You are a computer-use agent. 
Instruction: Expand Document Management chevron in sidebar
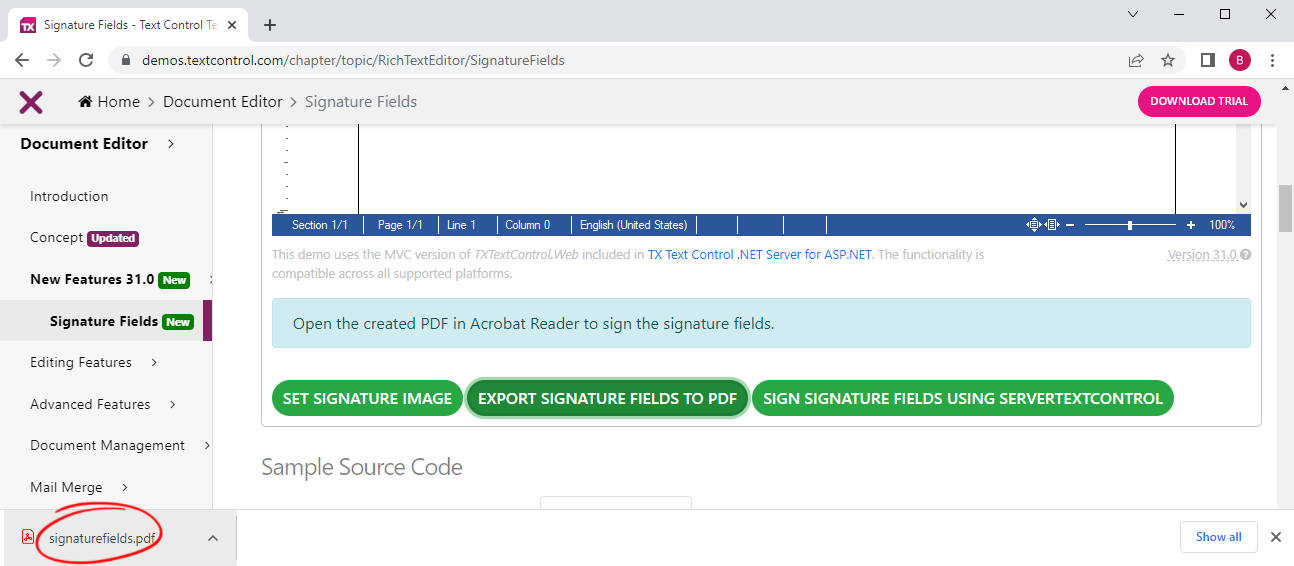(207, 445)
